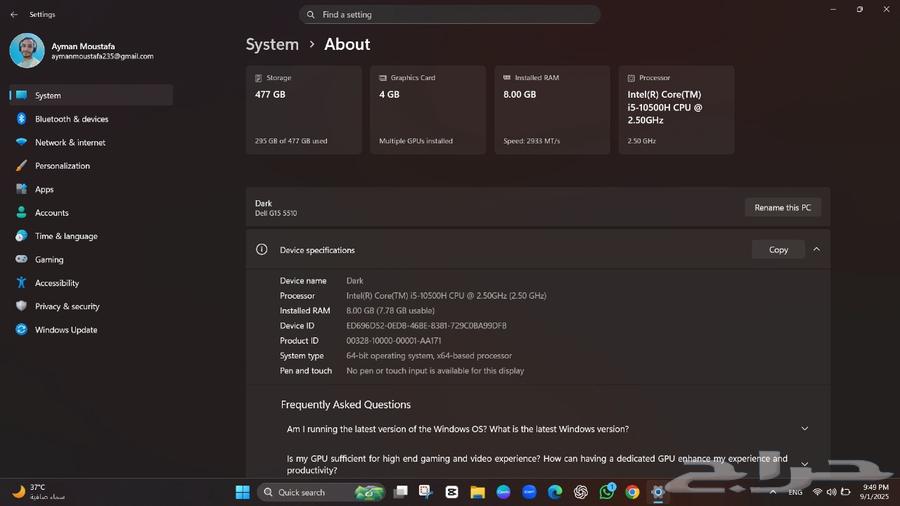
Task: Open the Processor info card
Action: tap(676, 110)
